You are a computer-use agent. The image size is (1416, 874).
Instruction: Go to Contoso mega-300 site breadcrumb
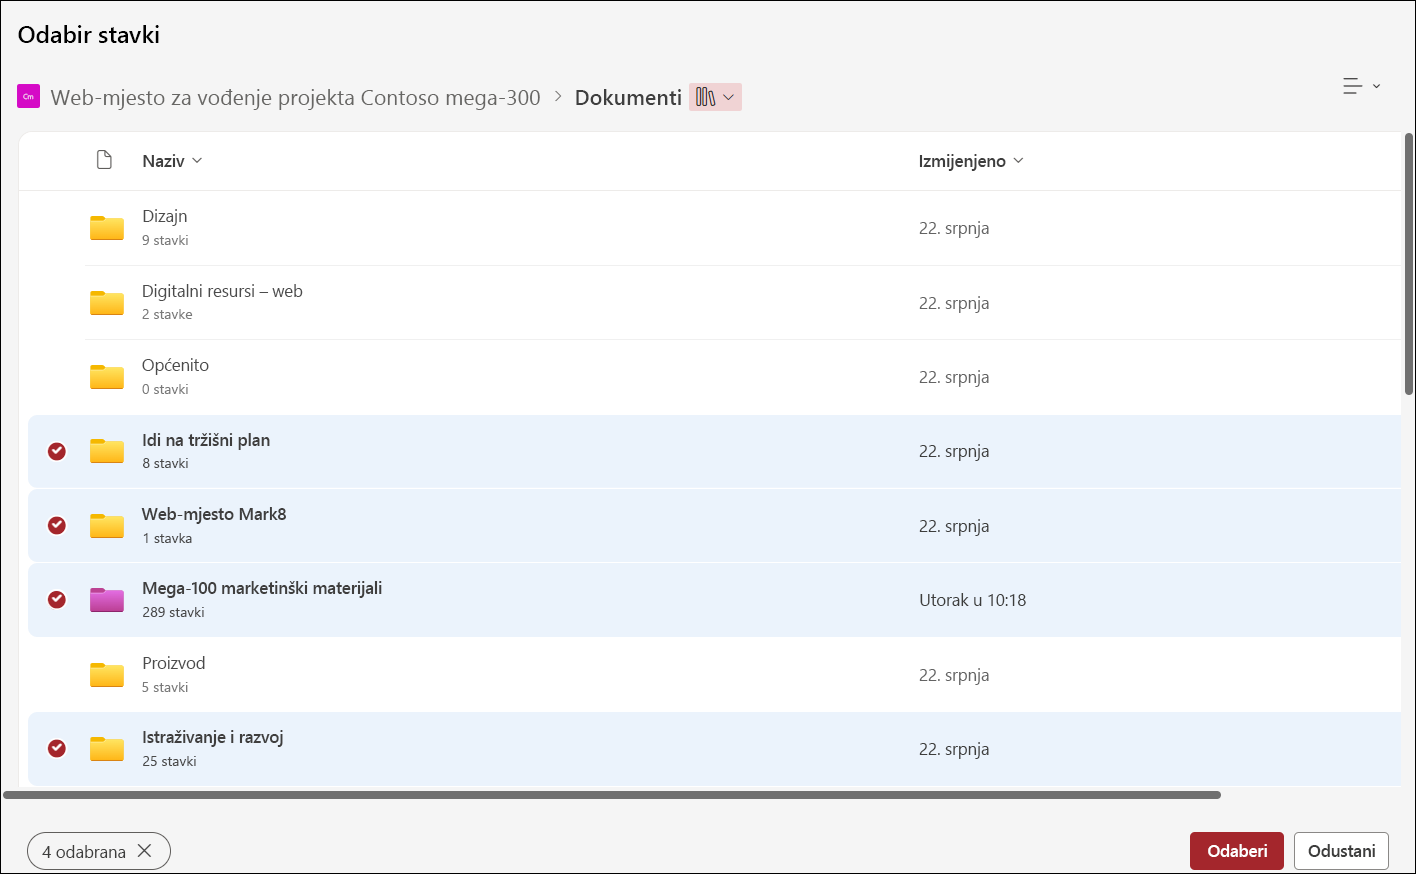(295, 97)
